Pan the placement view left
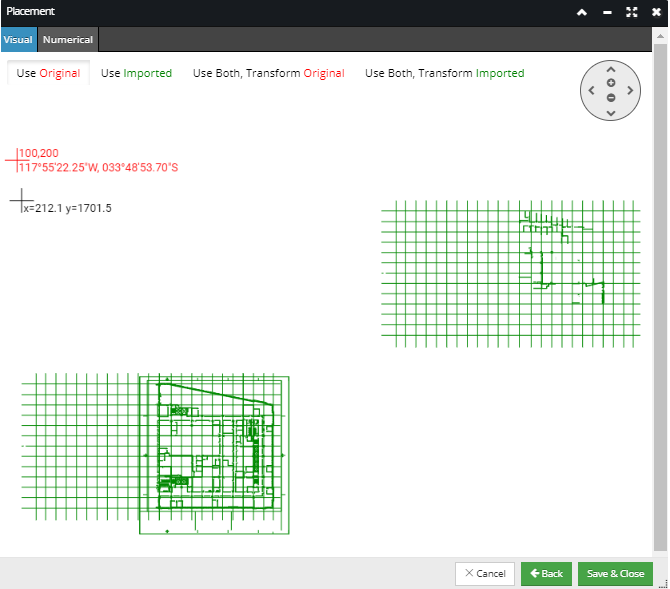 [591, 91]
